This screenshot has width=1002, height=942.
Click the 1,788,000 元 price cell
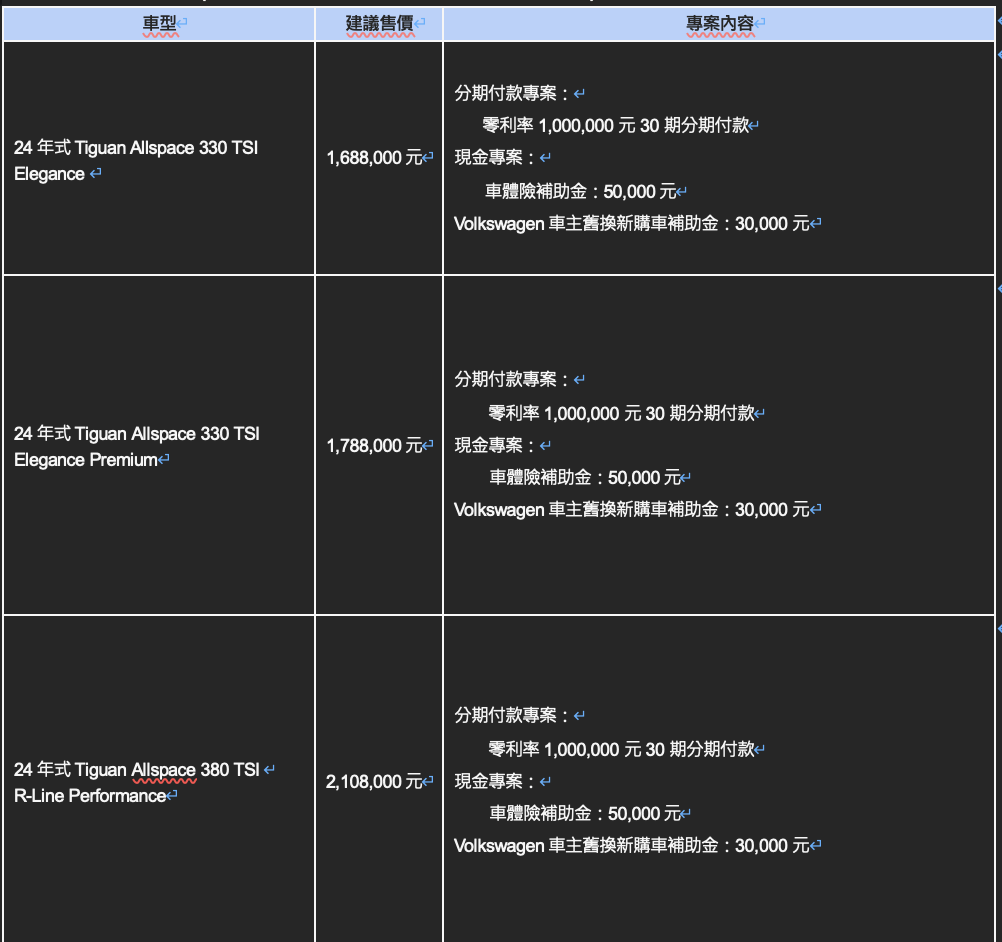point(375,445)
